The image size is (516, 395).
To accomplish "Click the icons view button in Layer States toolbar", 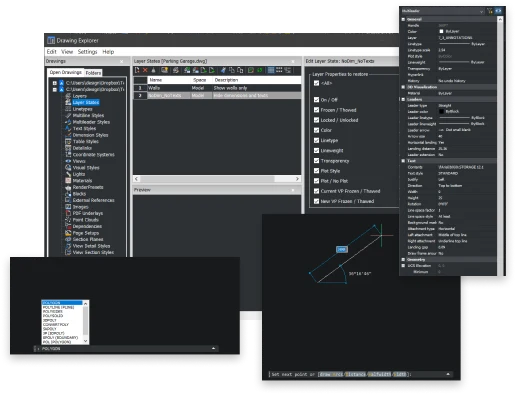I will pos(279,70).
